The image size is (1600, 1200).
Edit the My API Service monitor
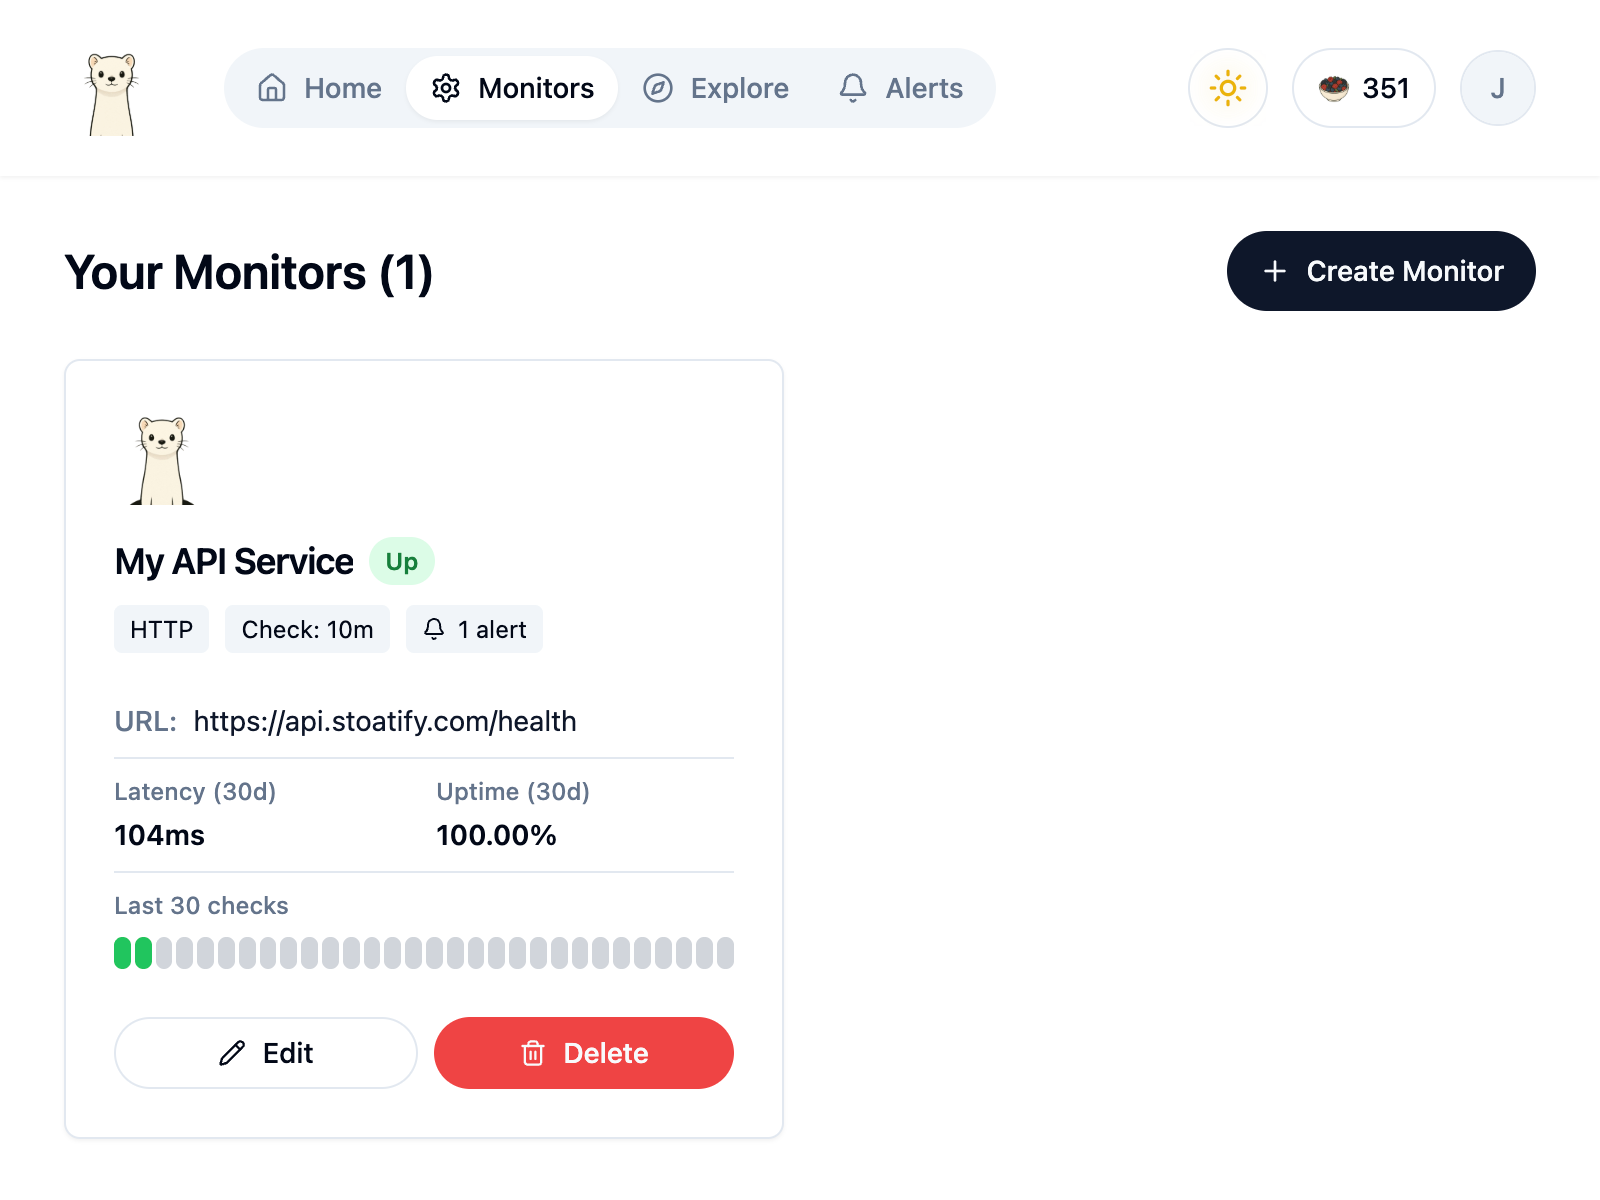(x=265, y=1053)
